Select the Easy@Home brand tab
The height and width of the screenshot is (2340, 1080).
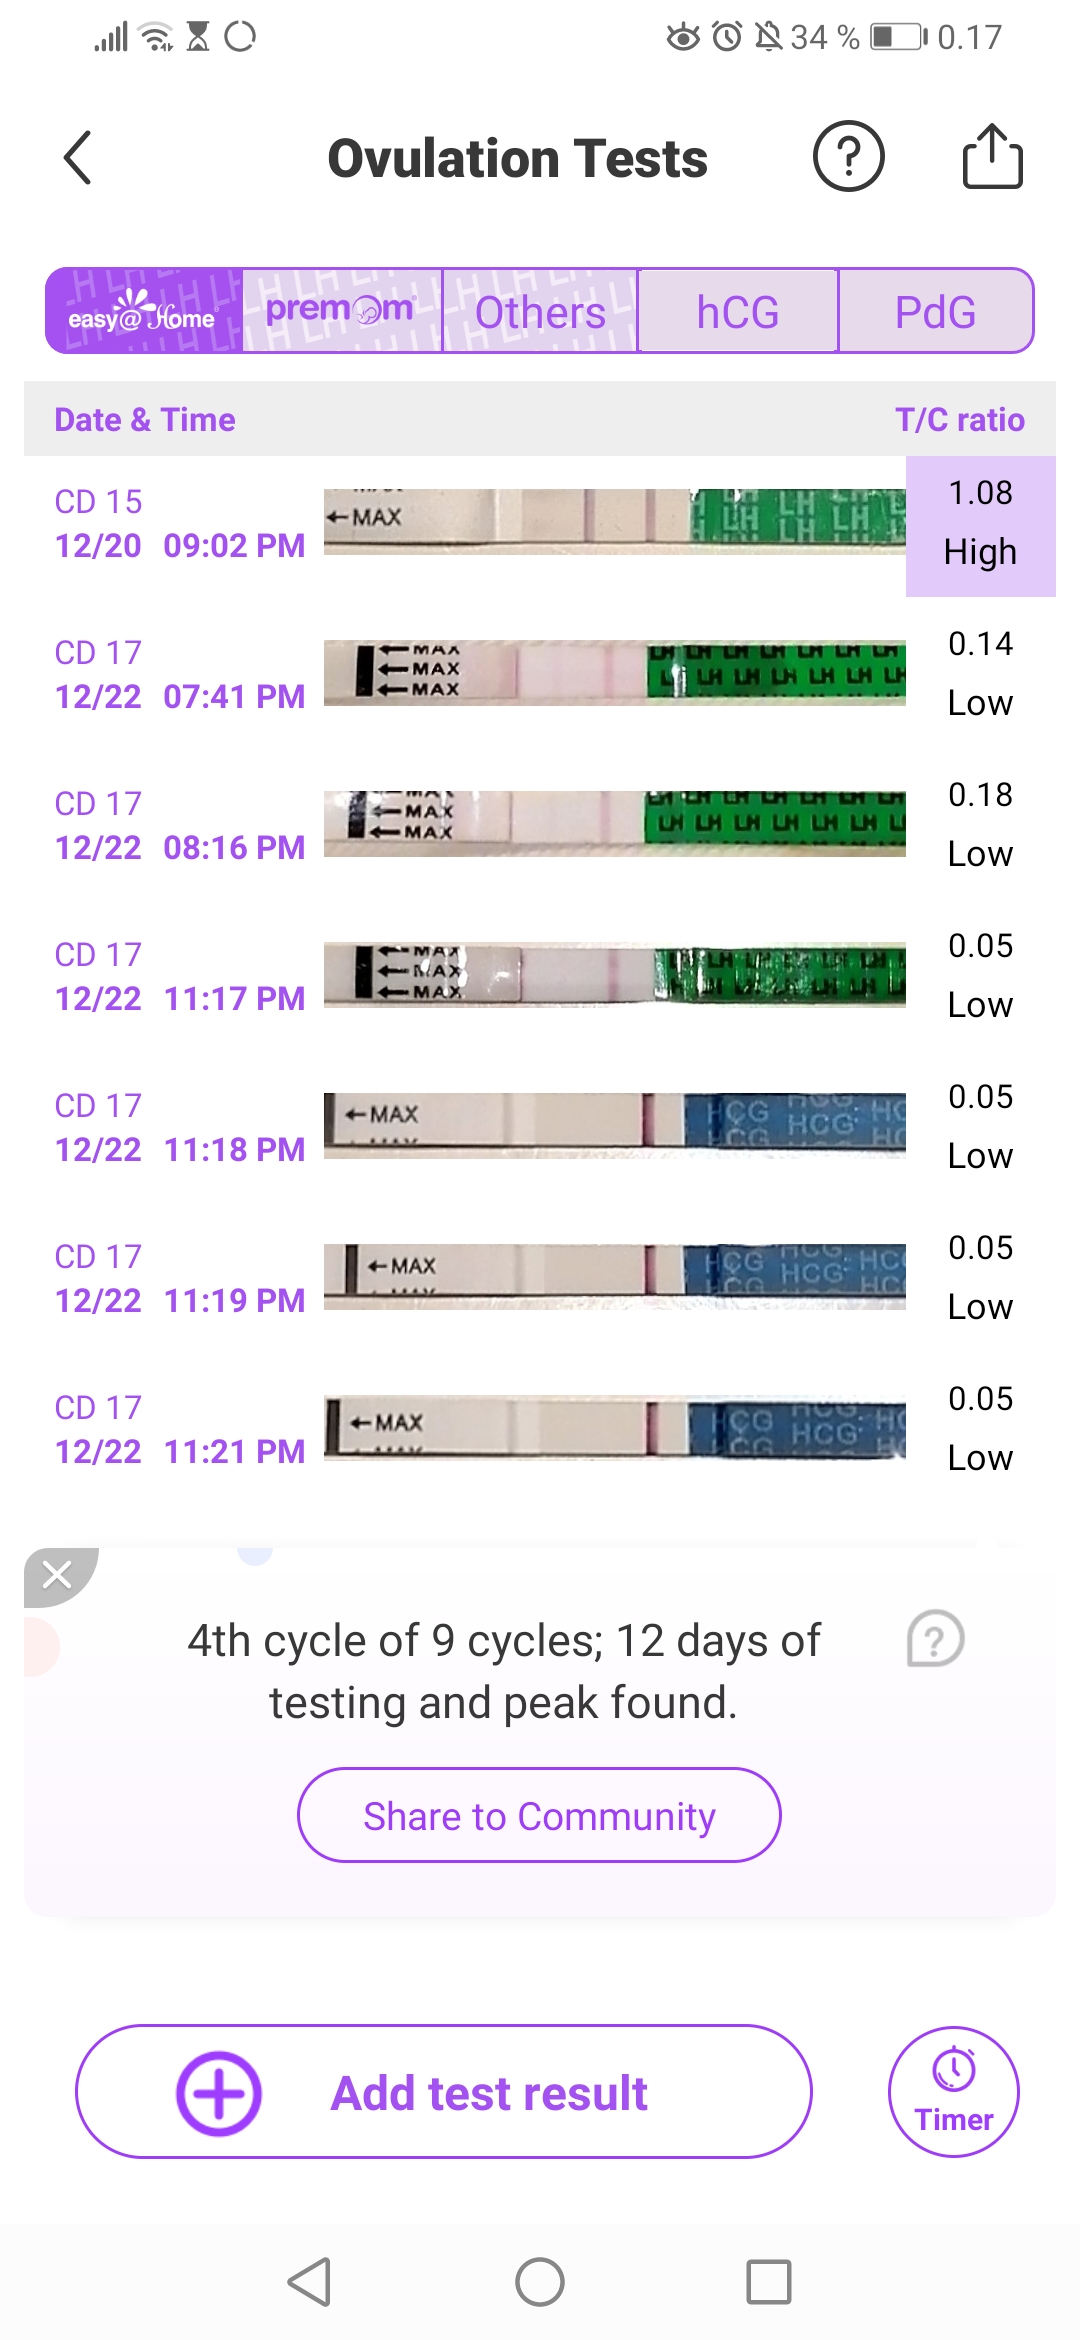(144, 311)
